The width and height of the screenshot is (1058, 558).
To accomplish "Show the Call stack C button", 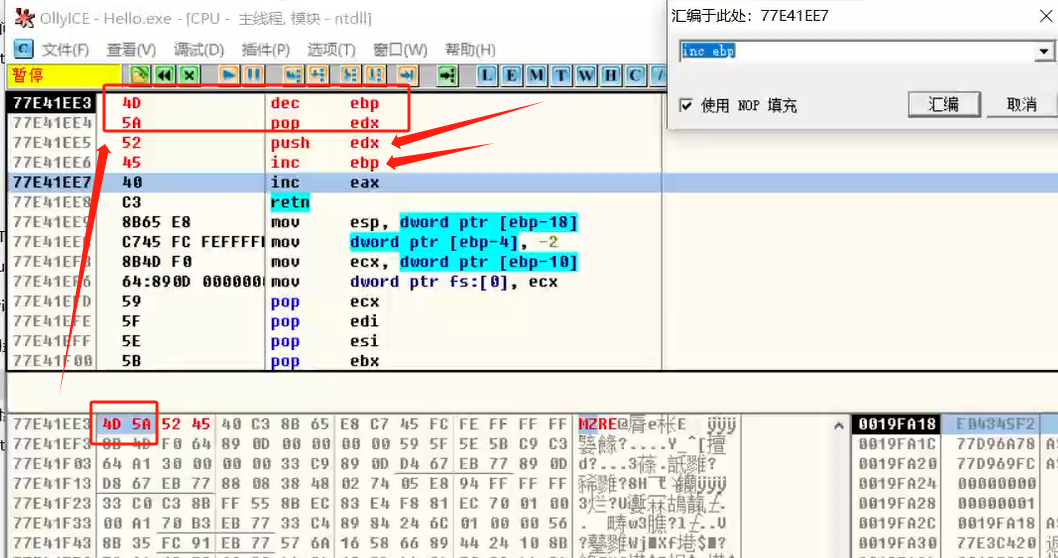I will click(635, 75).
